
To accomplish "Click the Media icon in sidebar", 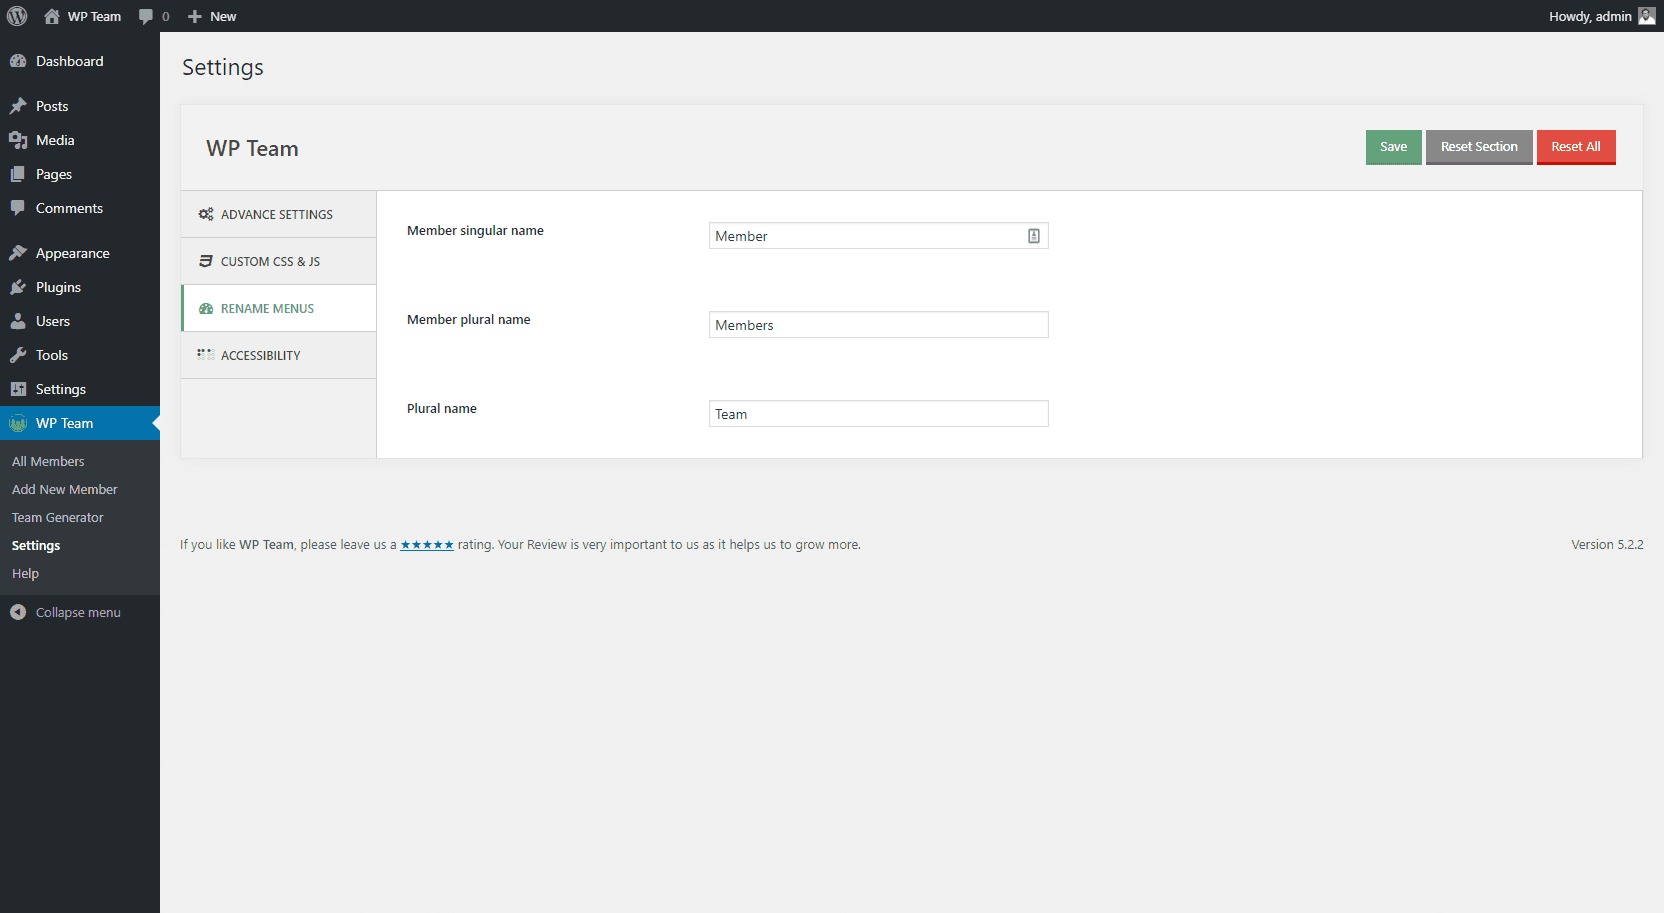I will [18, 140].
